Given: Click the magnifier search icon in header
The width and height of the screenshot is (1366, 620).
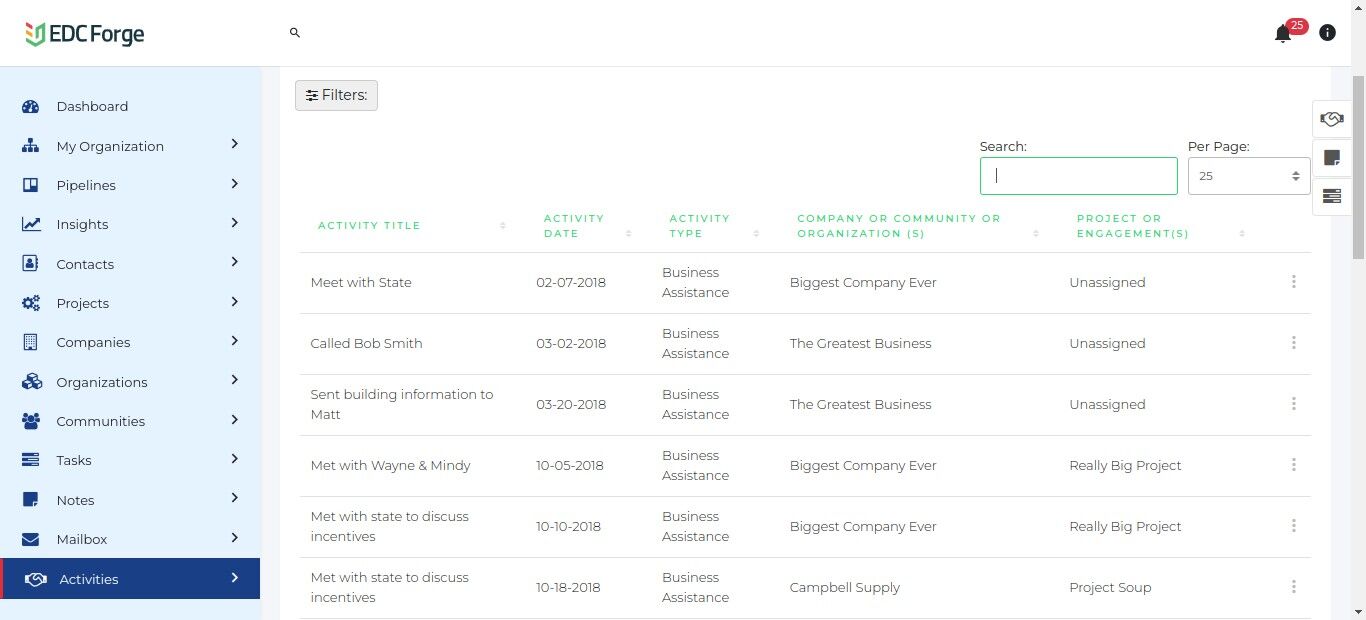Looking at the screenshot, I should coord(295,33).
